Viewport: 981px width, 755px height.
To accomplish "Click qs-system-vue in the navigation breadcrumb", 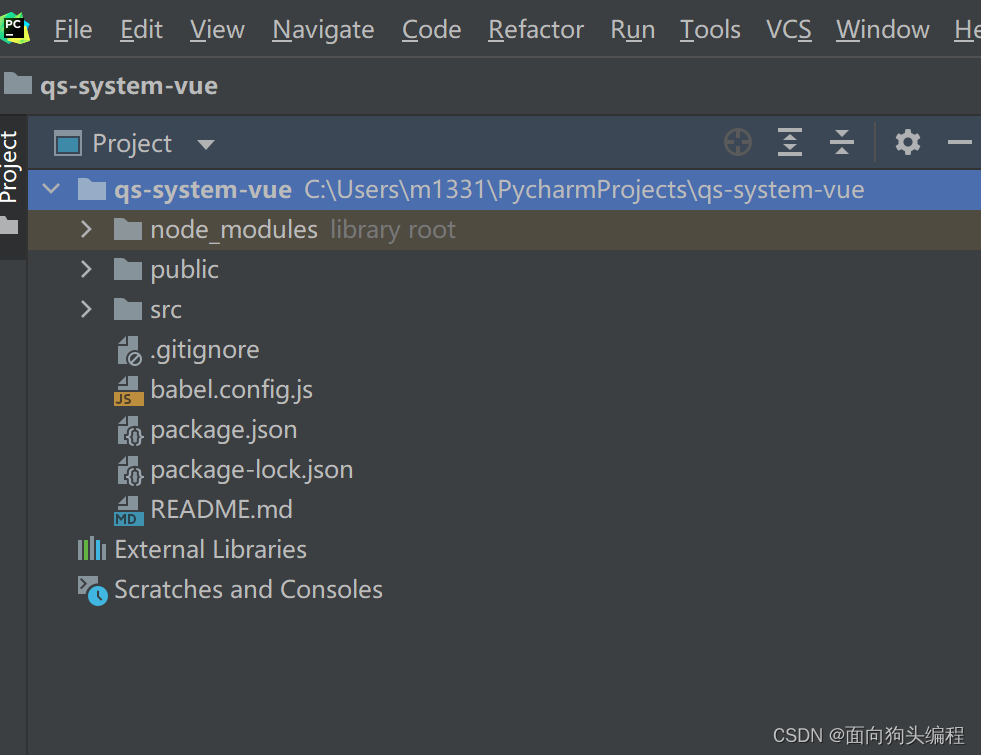I will (128, 86).
